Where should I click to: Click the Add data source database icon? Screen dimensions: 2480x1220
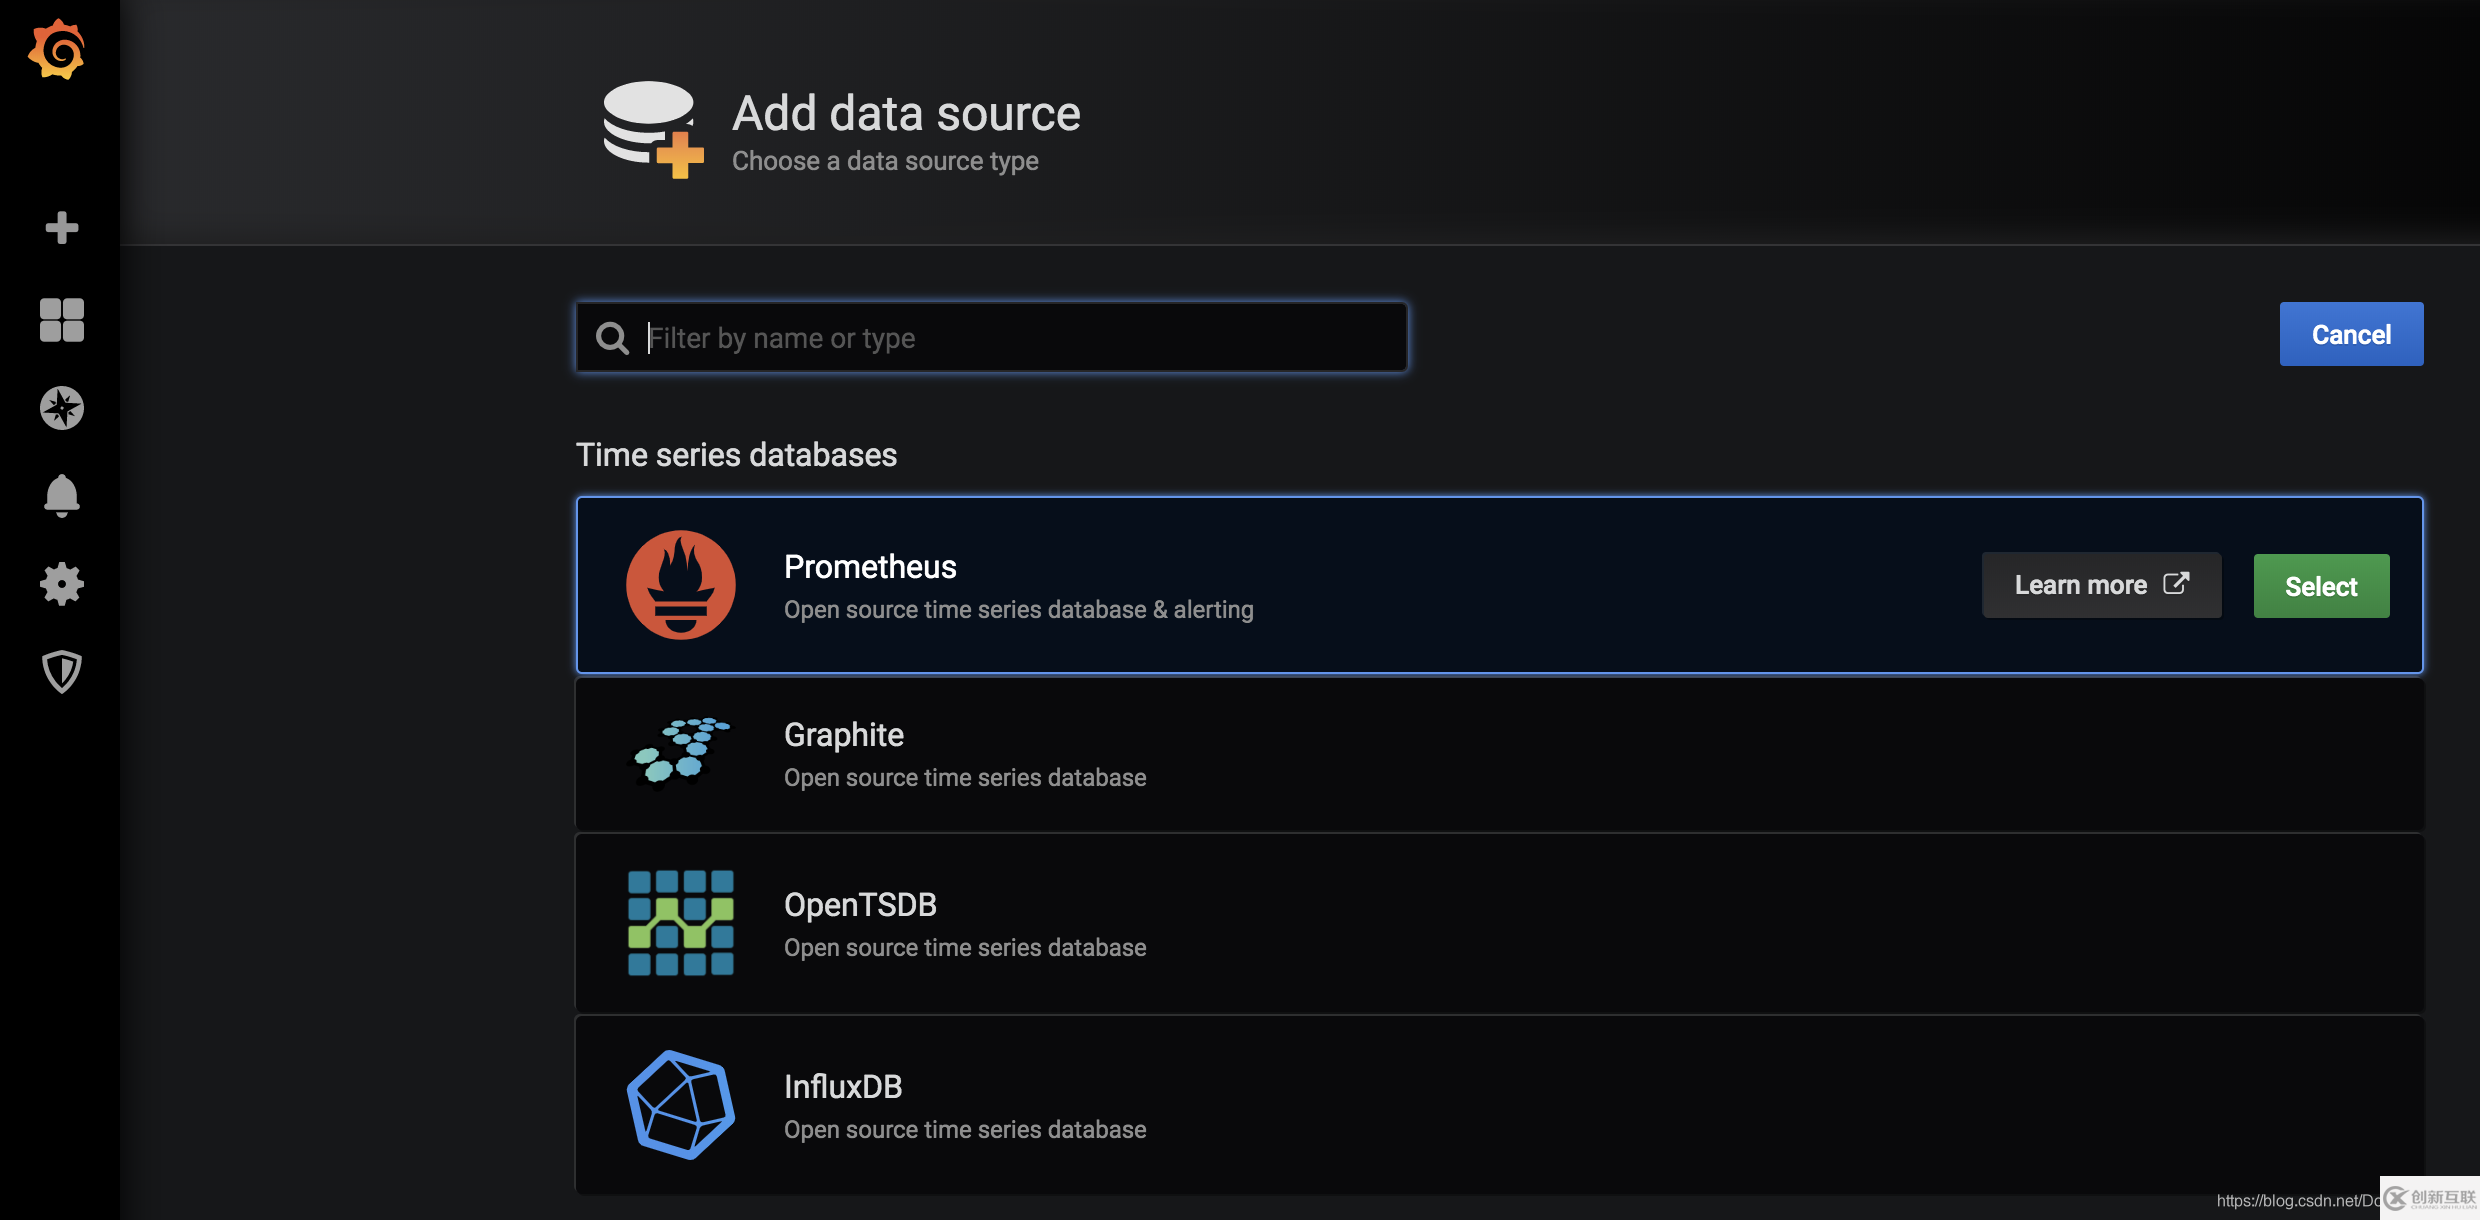(653, 129)
